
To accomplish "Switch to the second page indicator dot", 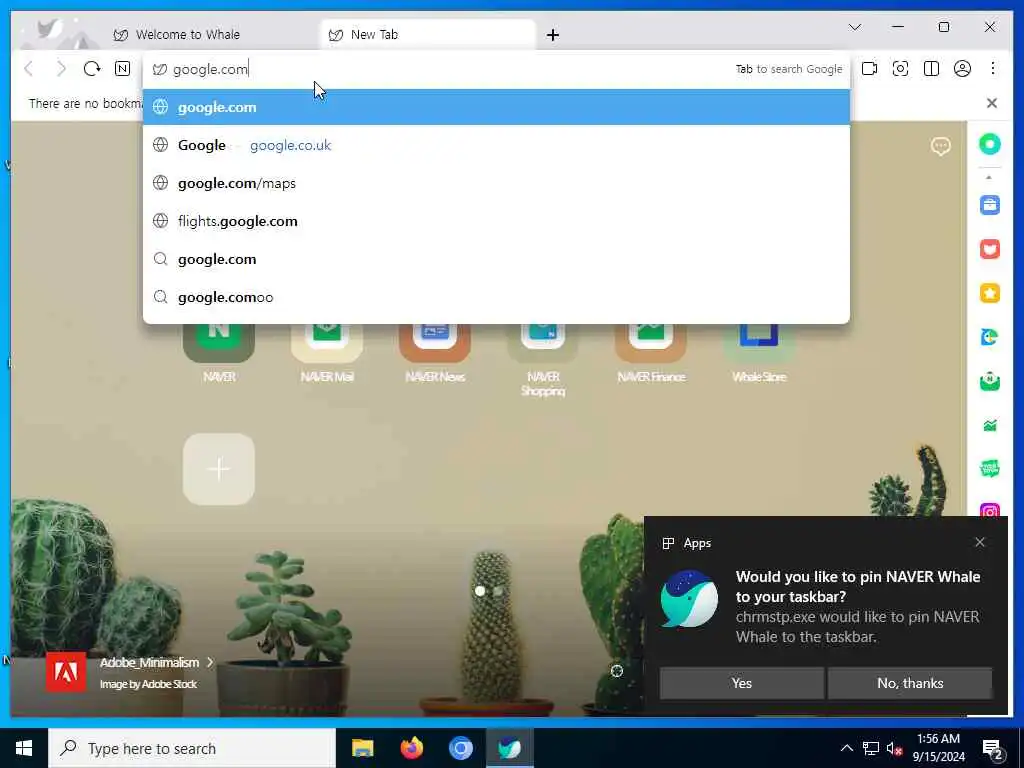I will pos(498,591).
